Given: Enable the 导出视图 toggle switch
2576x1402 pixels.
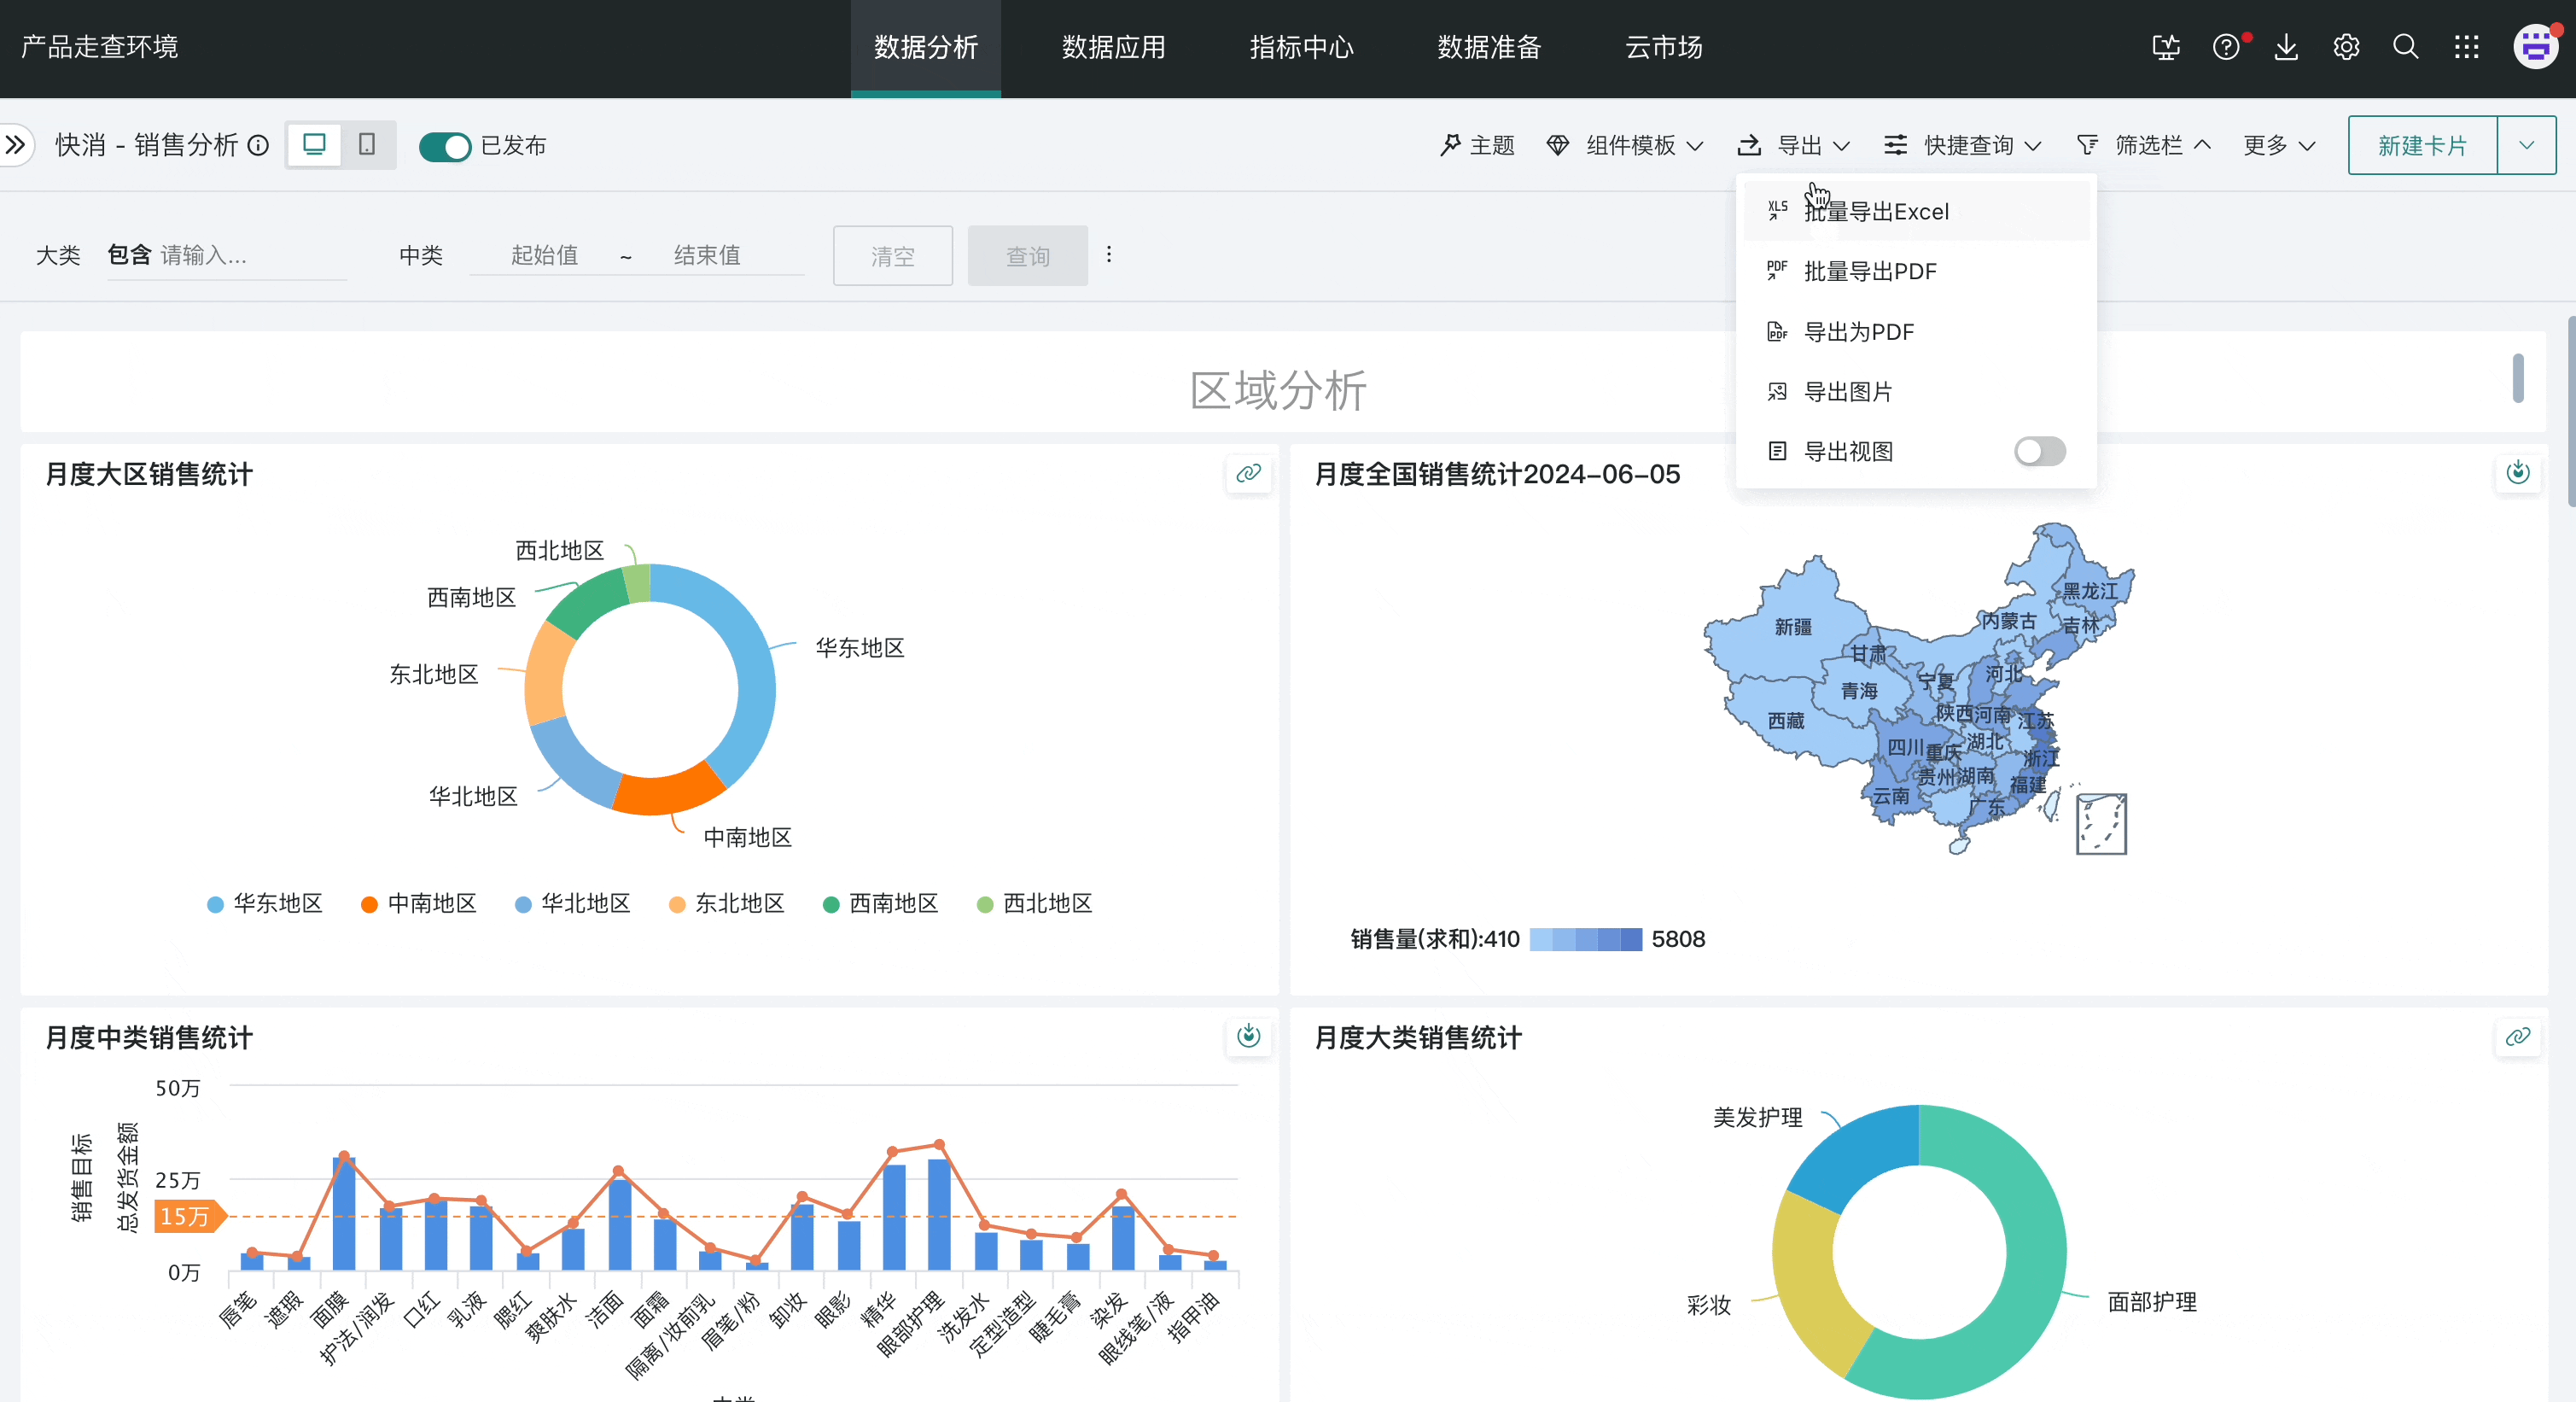Looking at the screenshot, I should point(2039,451).
